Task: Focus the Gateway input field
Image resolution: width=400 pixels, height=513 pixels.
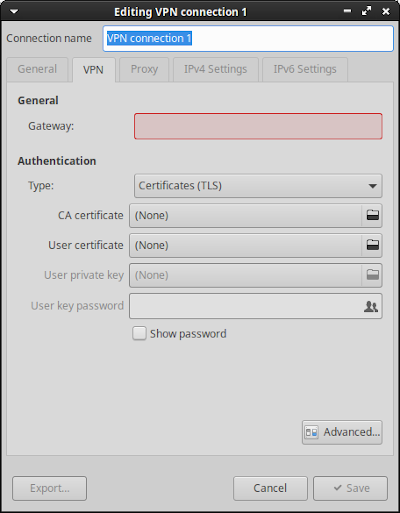Action: coord(258,126)
